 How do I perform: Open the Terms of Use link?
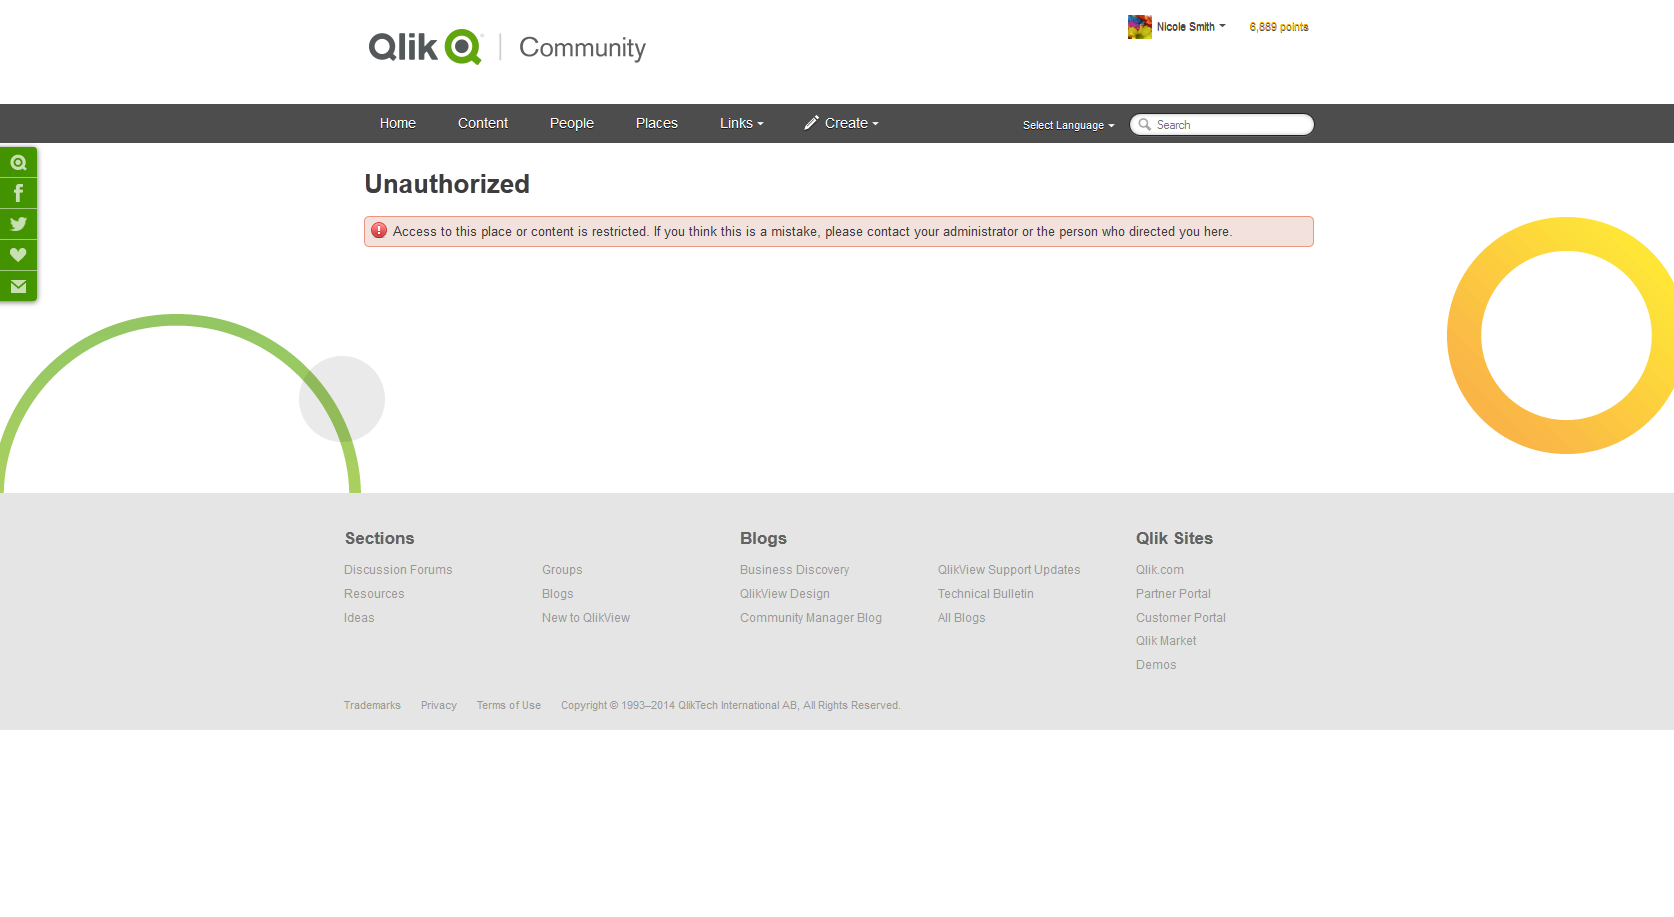(x=509, y=706)
